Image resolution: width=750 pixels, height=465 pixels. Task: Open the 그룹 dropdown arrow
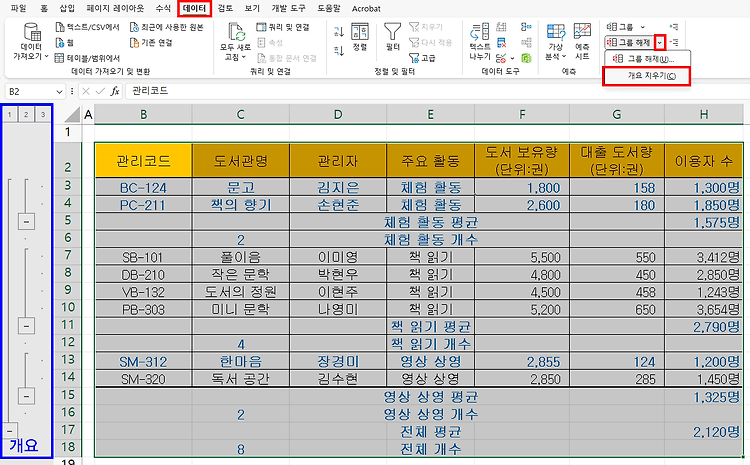(642, 27)
